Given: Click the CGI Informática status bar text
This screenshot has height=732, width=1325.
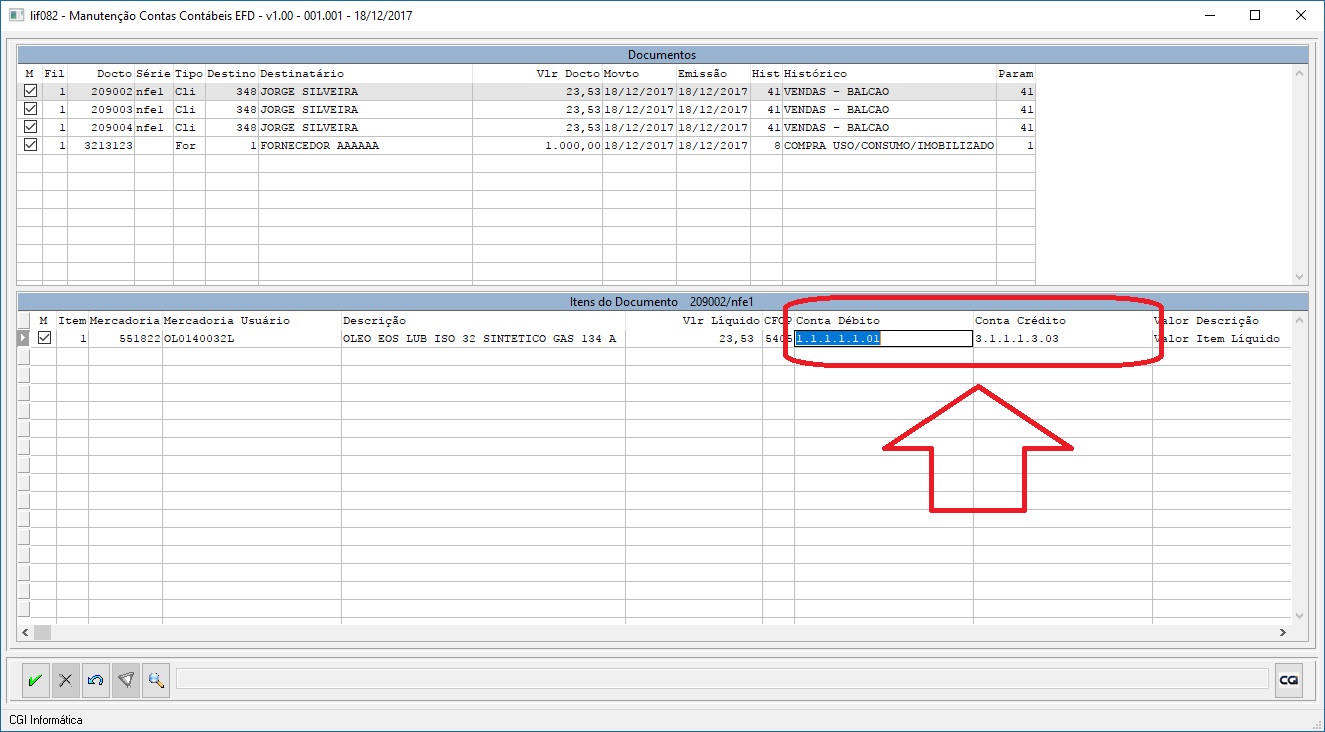Looking at the screenshot, I should [46, 720].
